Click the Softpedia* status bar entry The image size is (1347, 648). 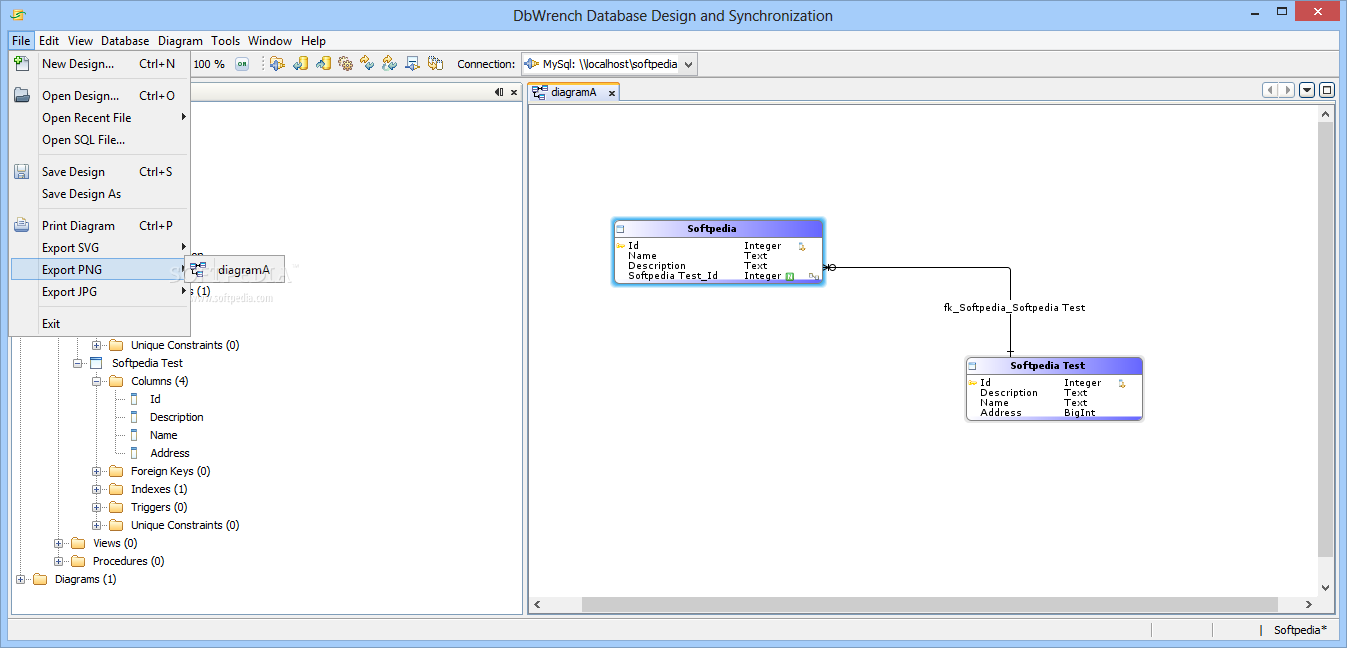[1300, 630]
